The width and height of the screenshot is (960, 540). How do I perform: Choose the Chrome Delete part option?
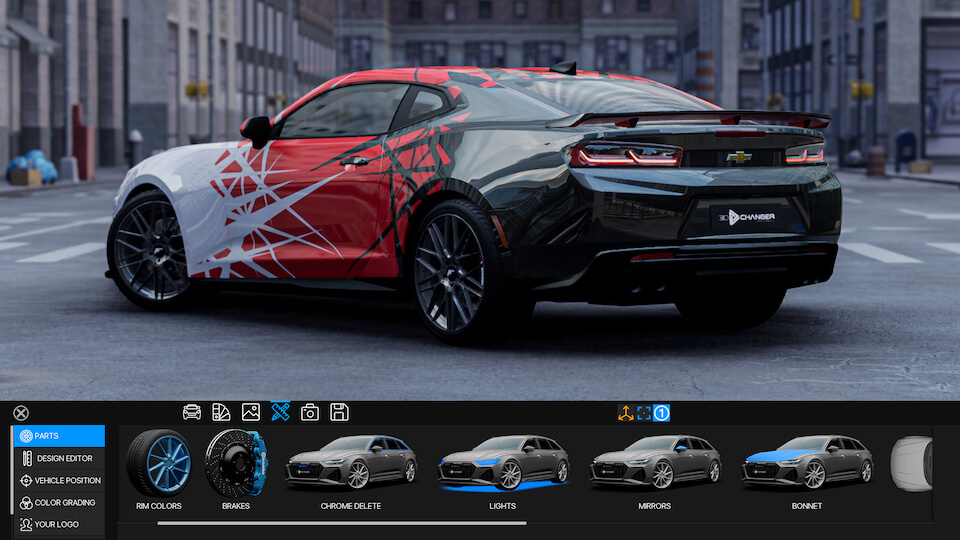(x=350, y=463)
